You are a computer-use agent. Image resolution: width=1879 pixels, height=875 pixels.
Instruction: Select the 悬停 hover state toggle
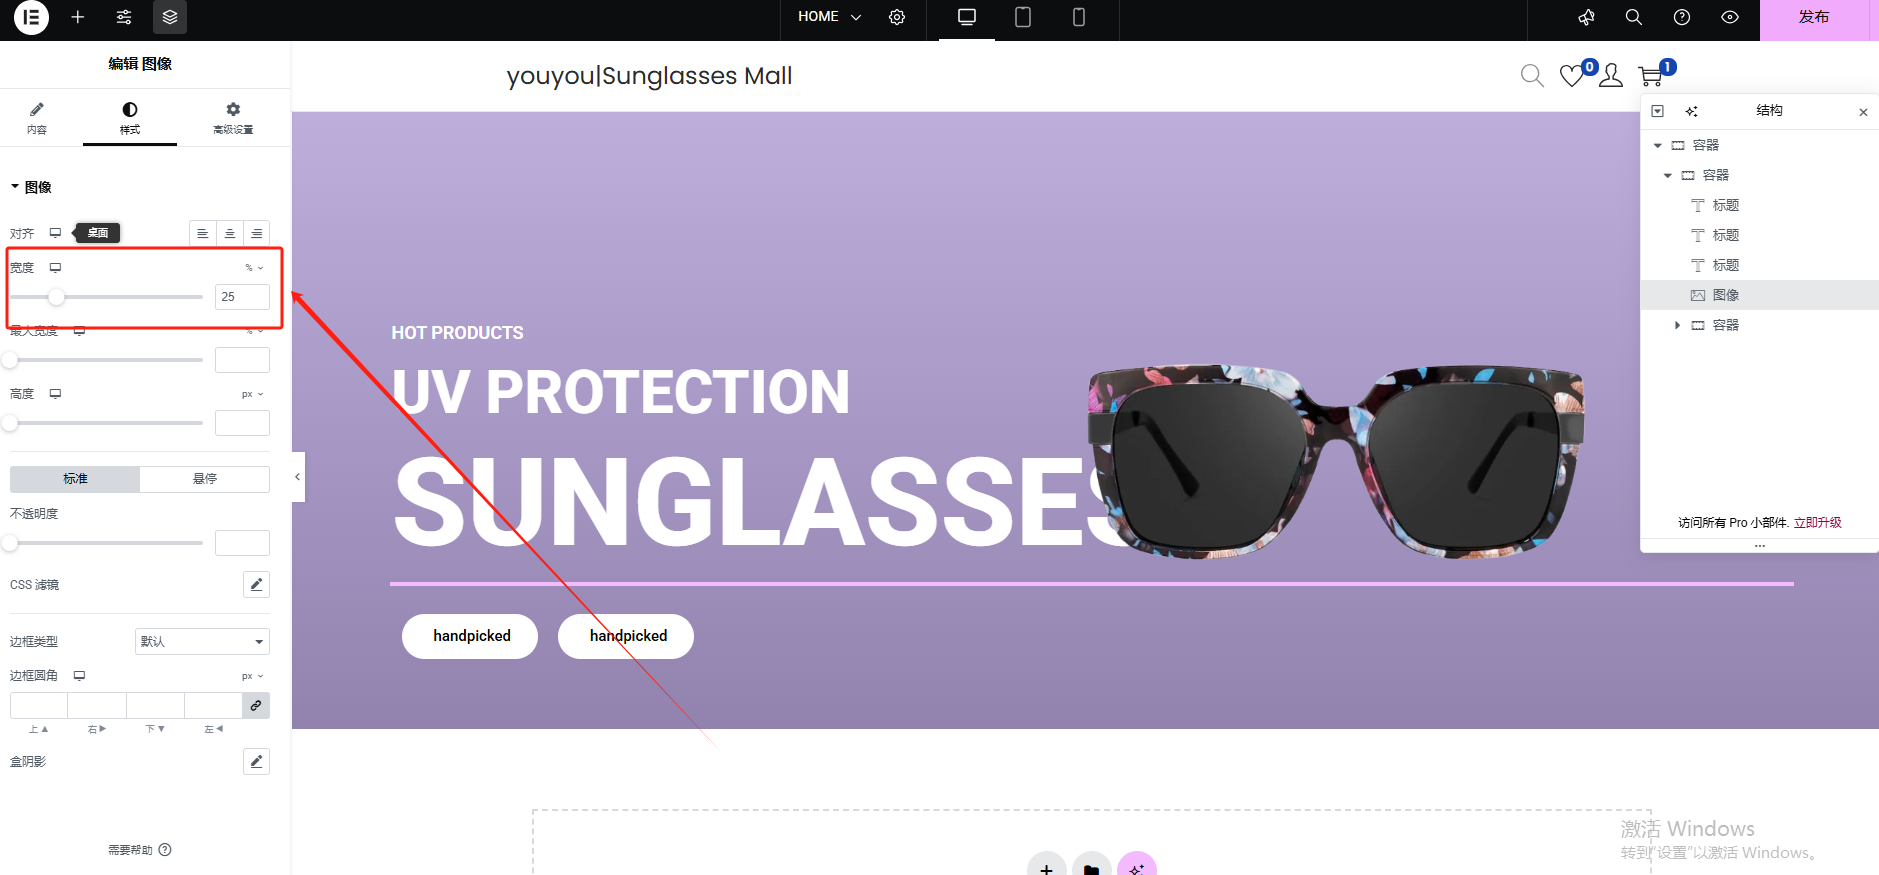tap(205, 479)
